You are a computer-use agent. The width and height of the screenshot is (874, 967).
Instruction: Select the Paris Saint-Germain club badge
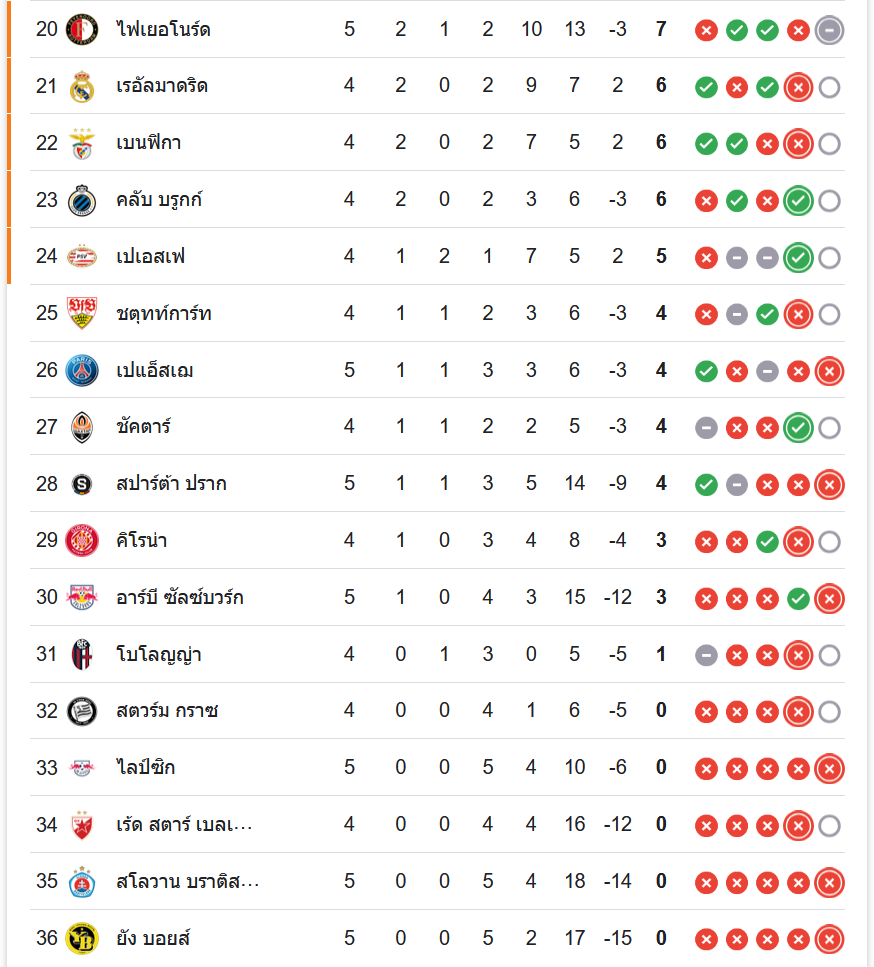coord(82,371)
